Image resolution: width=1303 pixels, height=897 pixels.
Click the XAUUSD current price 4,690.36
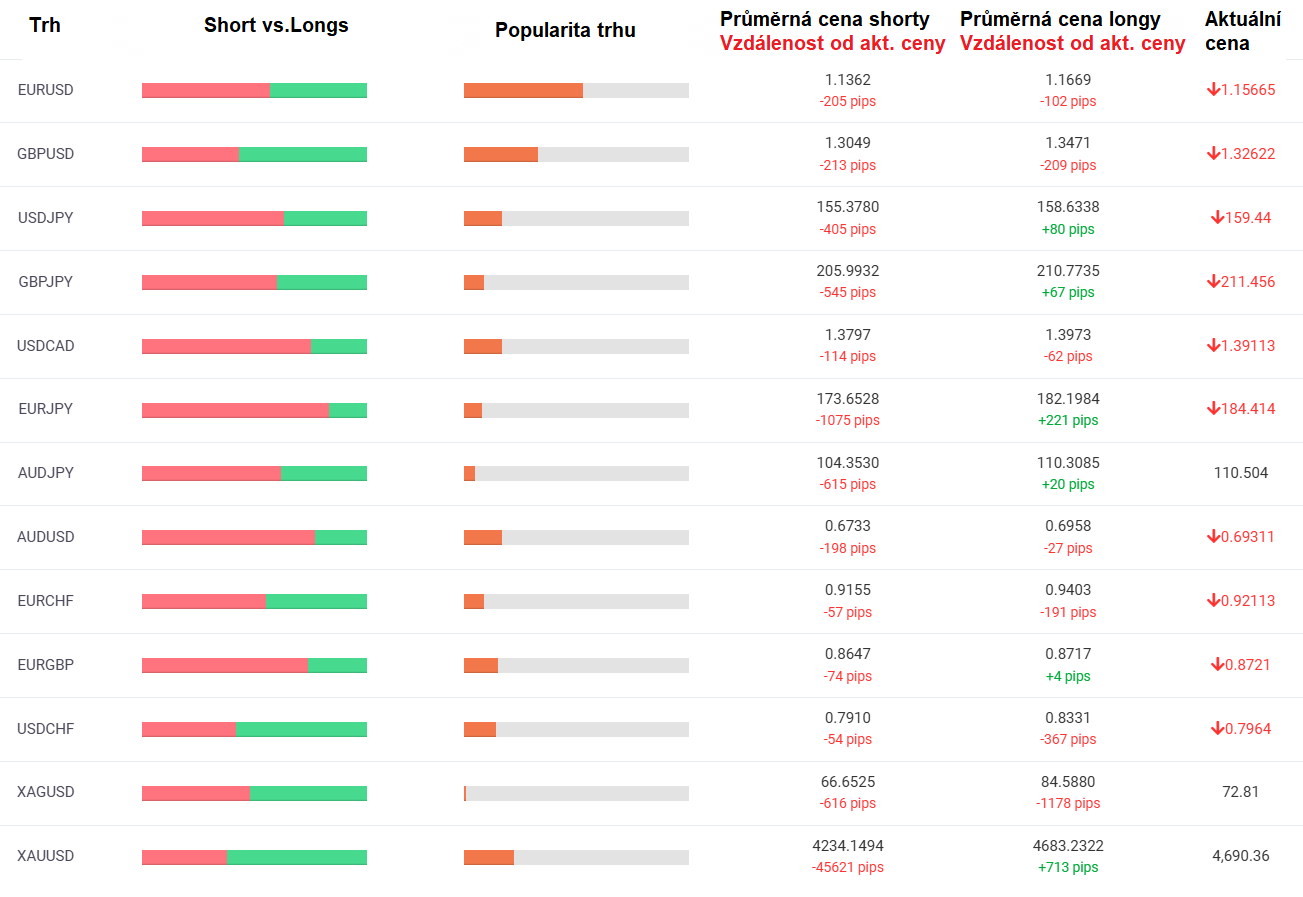tap(1240, 856)
